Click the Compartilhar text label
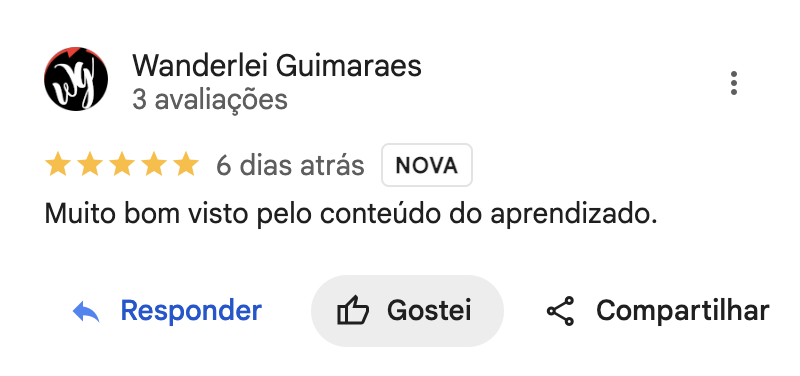This screenshot has height=376, width=800. 683,310
